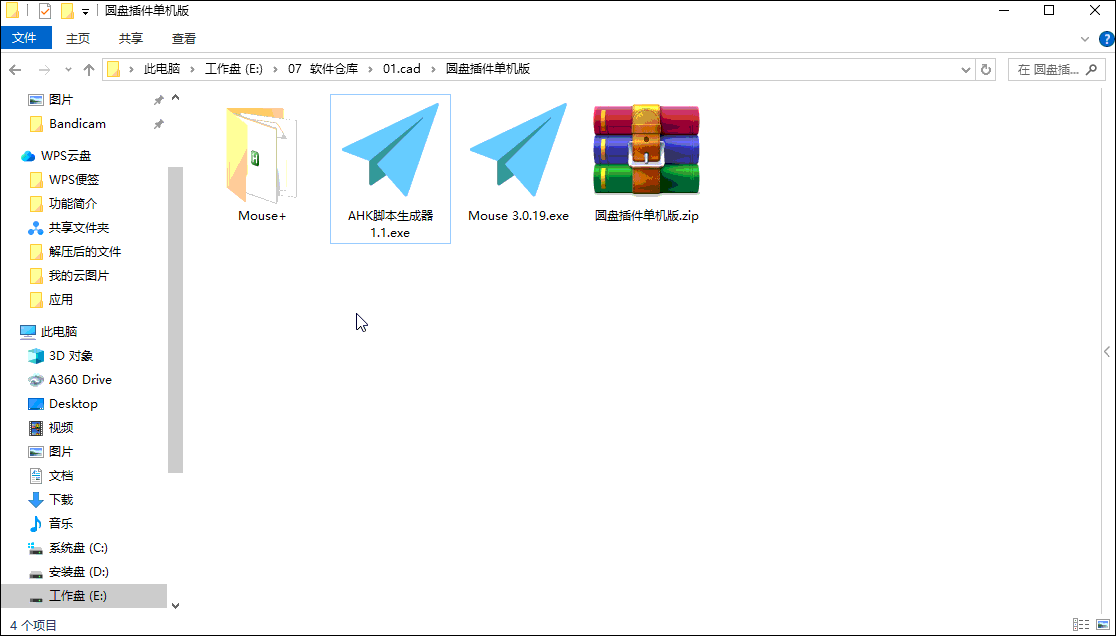Screen dimensions: 1116x636
Task: Open the Help question mark icon
Action: [1105, 38]
